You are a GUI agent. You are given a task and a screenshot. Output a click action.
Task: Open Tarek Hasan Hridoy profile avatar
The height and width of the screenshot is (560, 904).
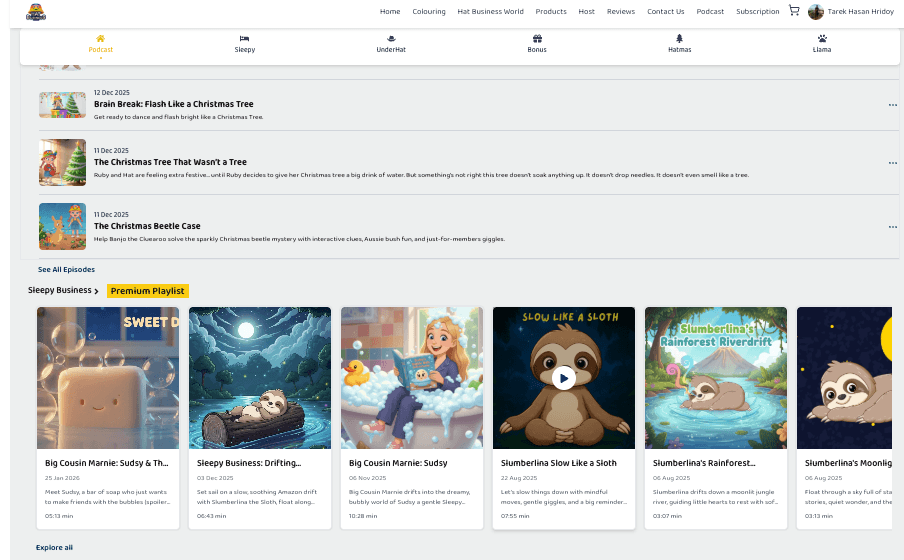pyautogui.click(x=815, y=12)
